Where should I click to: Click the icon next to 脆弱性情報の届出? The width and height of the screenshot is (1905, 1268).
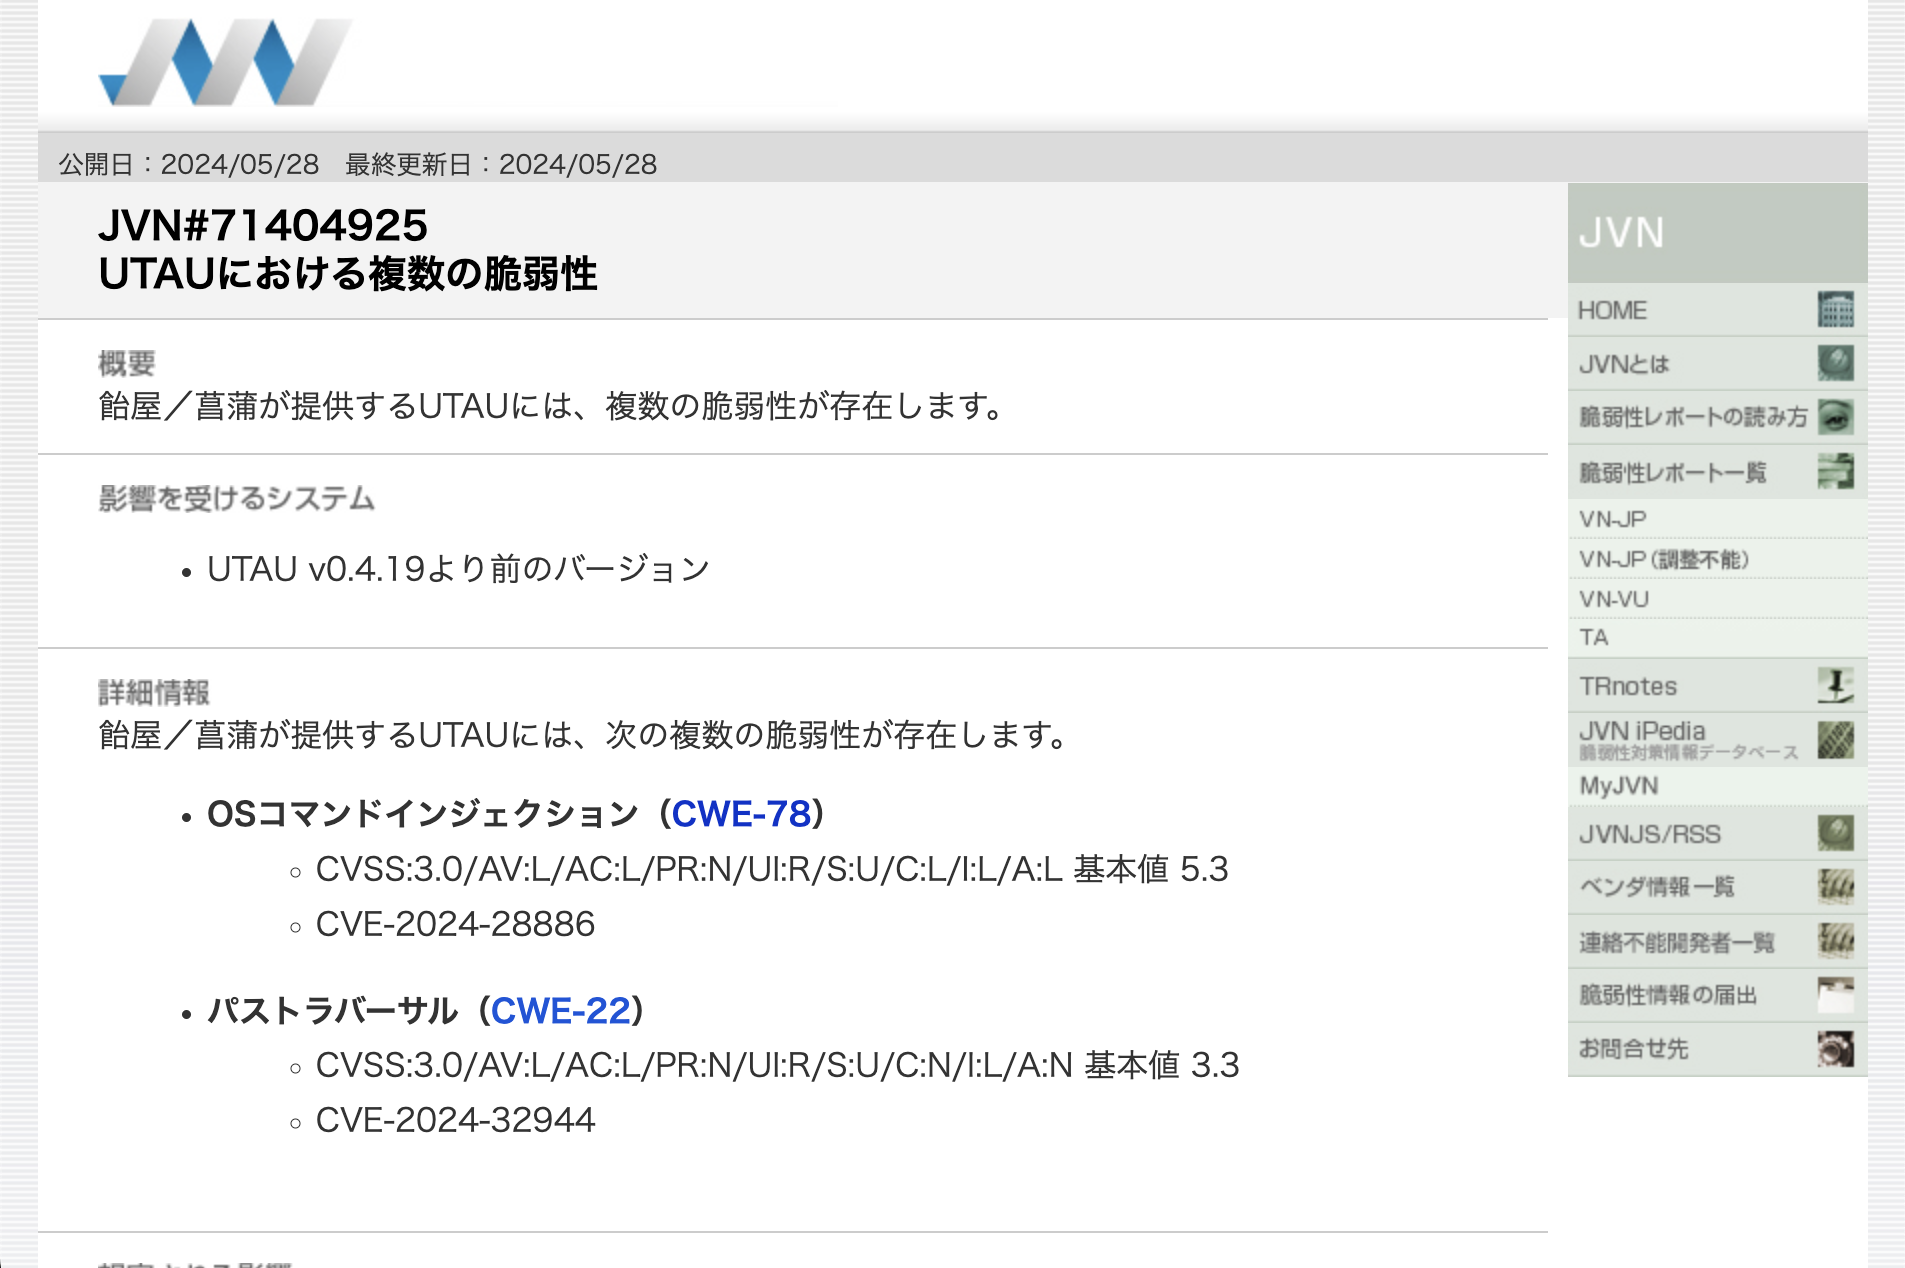click(1835, 995)
